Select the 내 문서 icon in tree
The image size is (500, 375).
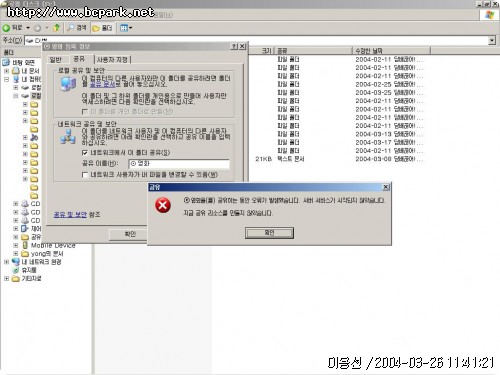tap(16, 71)
